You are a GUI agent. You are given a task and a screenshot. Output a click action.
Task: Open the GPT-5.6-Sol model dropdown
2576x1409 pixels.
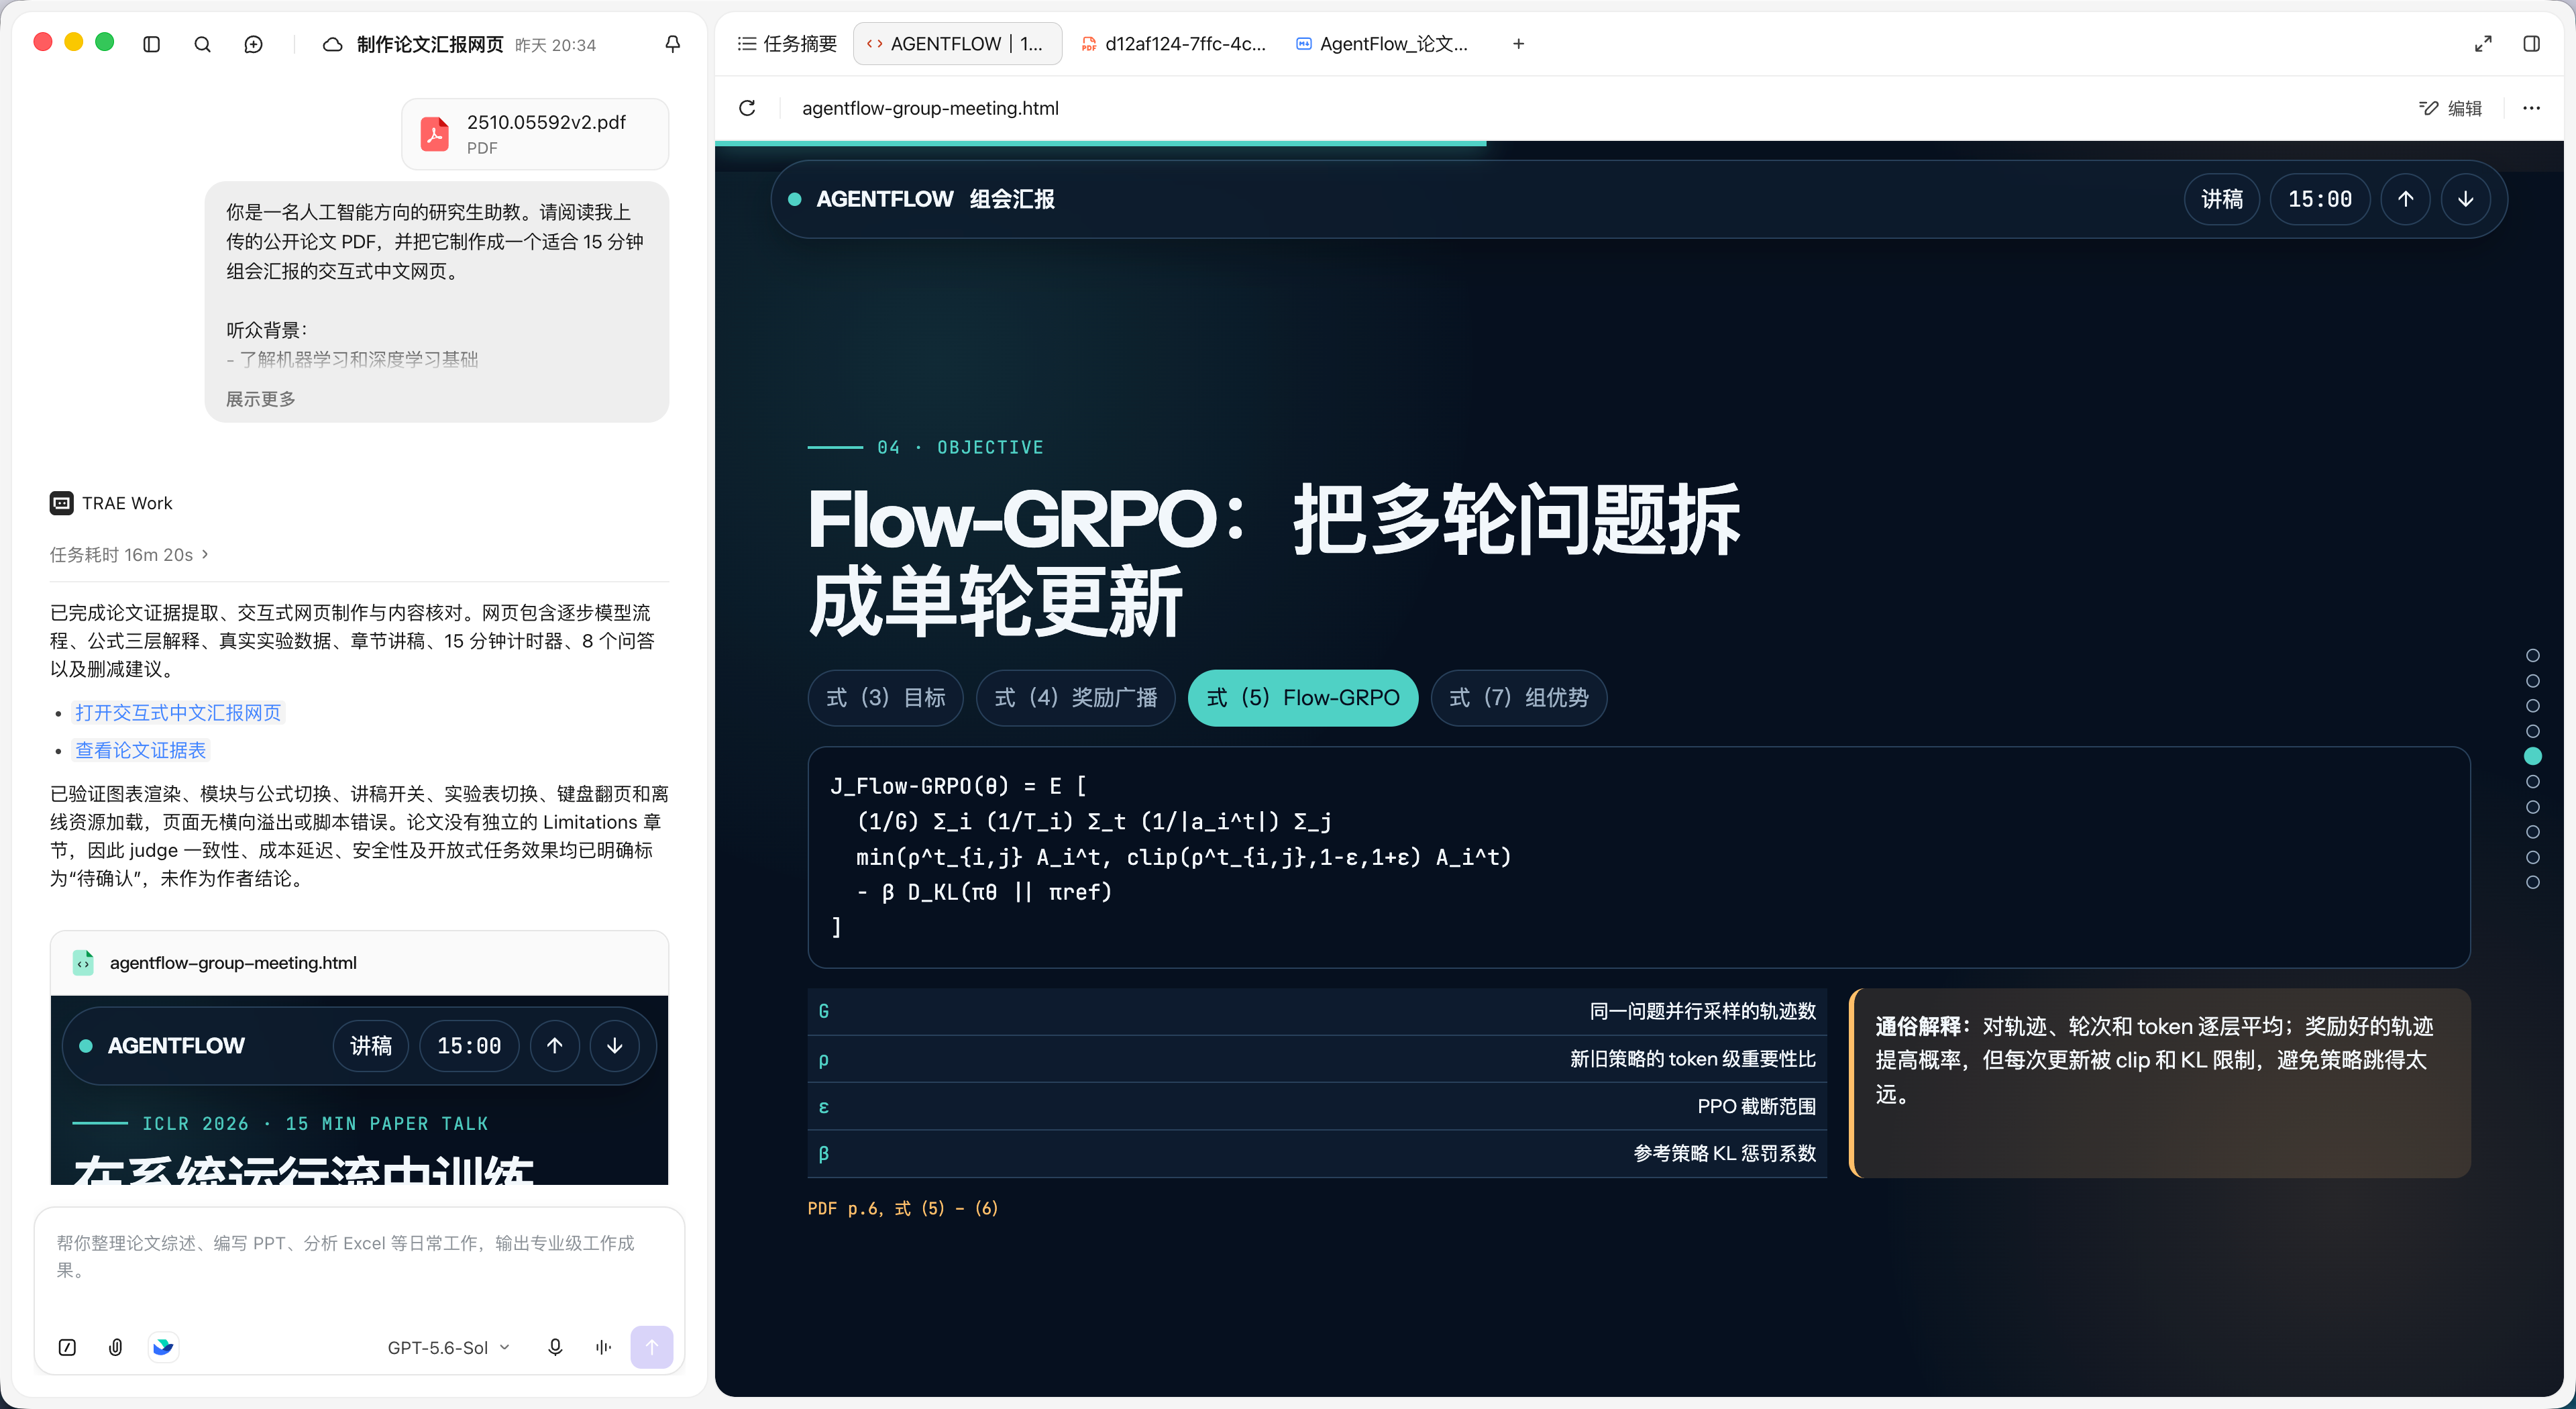pyautogui.click(x=448, y=1347)
